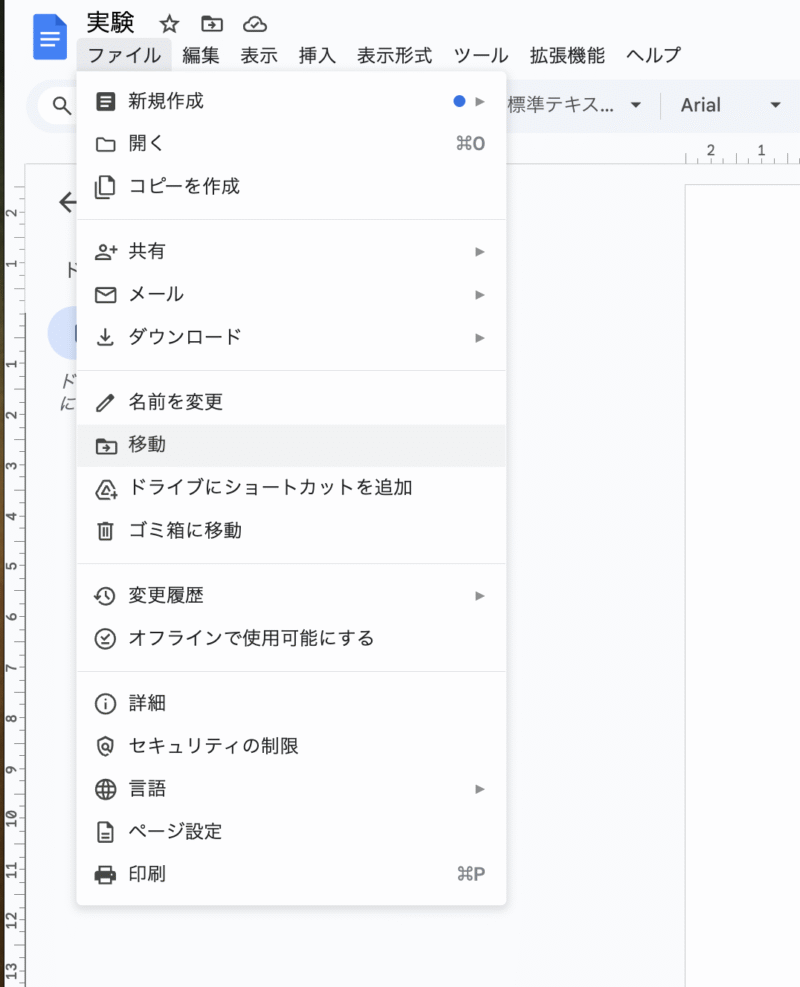
Task: Open the Arial font dropdown
Action: coord(730,105)
